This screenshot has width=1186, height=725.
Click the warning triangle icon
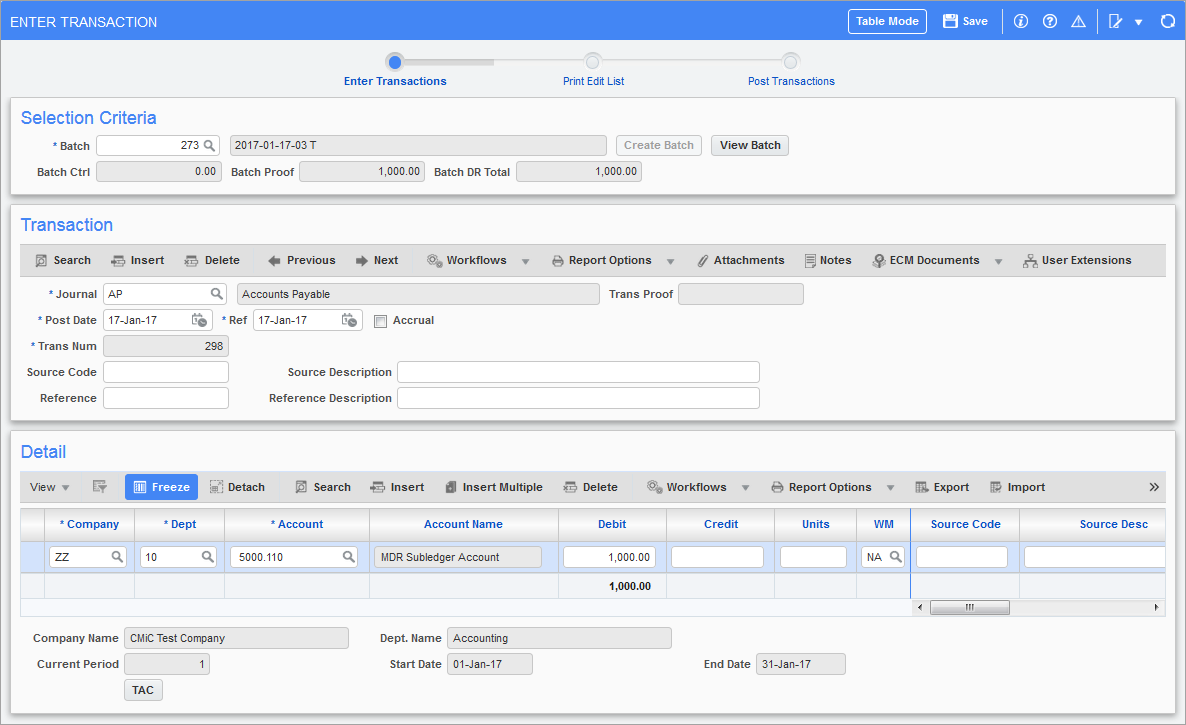[1078, 21]
